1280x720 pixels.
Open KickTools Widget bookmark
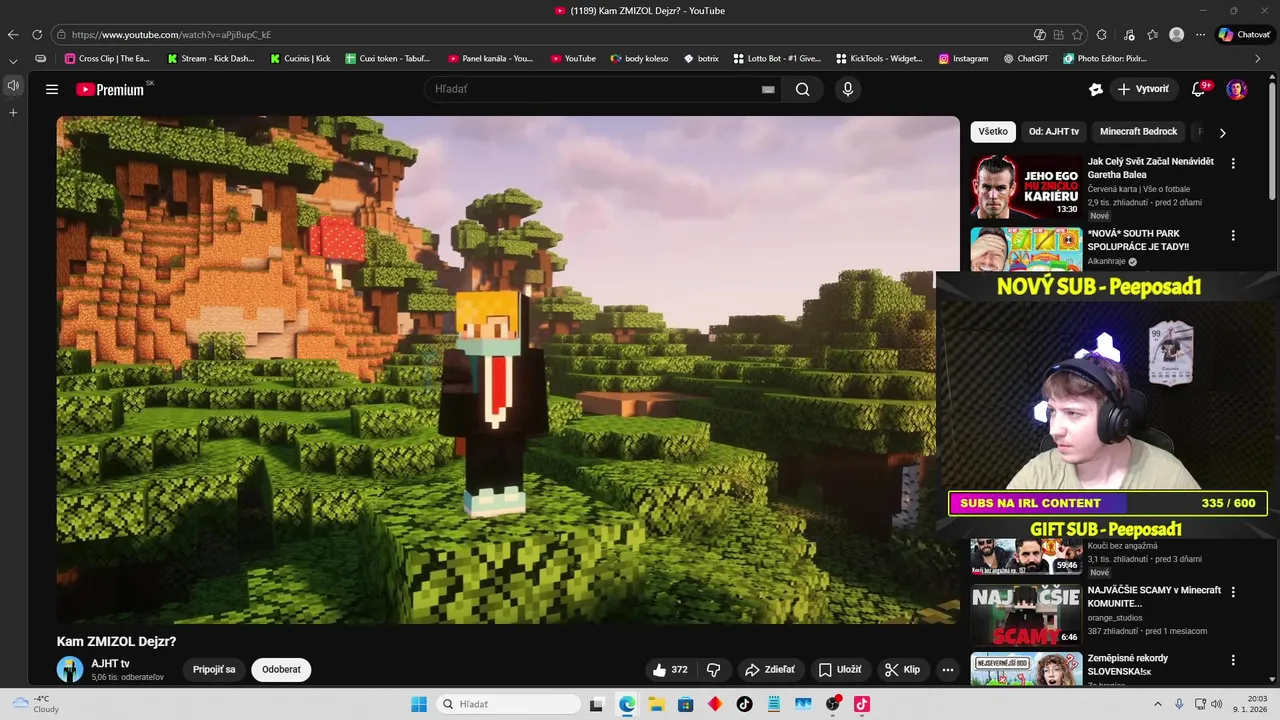[879, 59]
